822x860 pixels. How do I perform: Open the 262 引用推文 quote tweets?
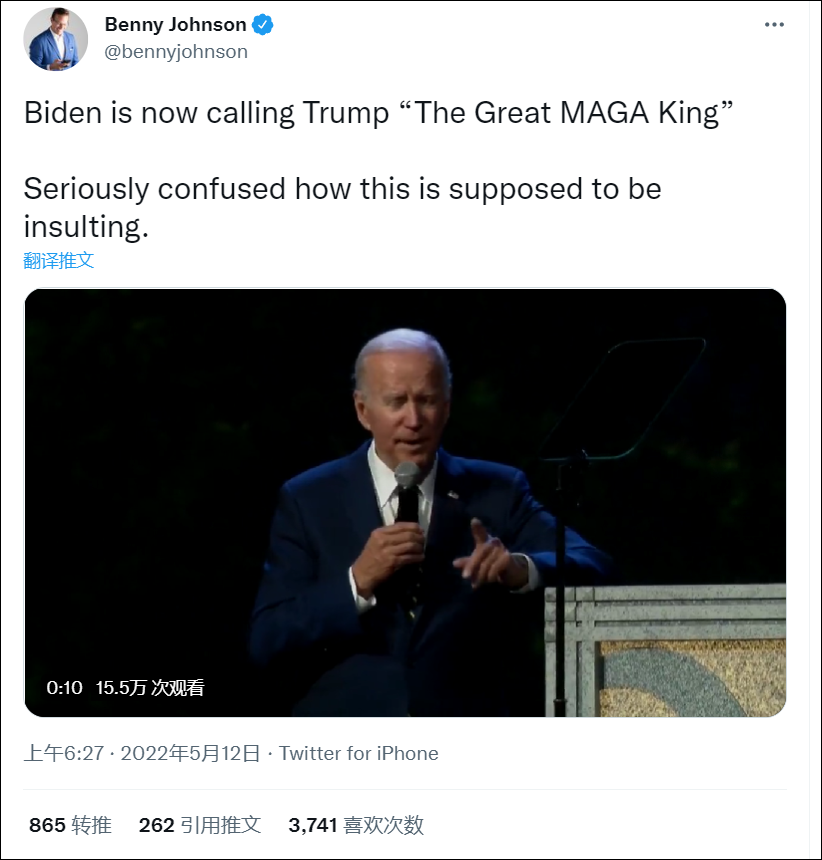pyautogui.click(x=200, y=825)
